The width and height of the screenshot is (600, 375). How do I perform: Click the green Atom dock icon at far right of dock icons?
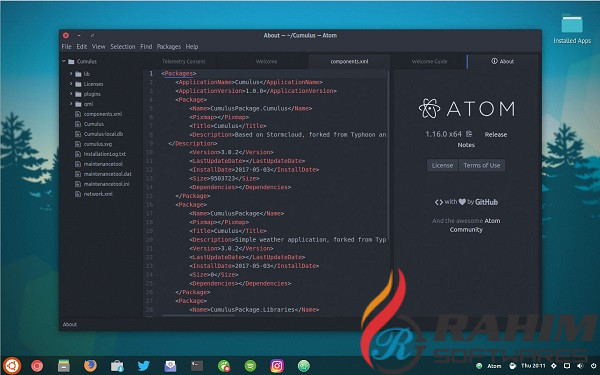pyautogui.click(x=304, y=366)
